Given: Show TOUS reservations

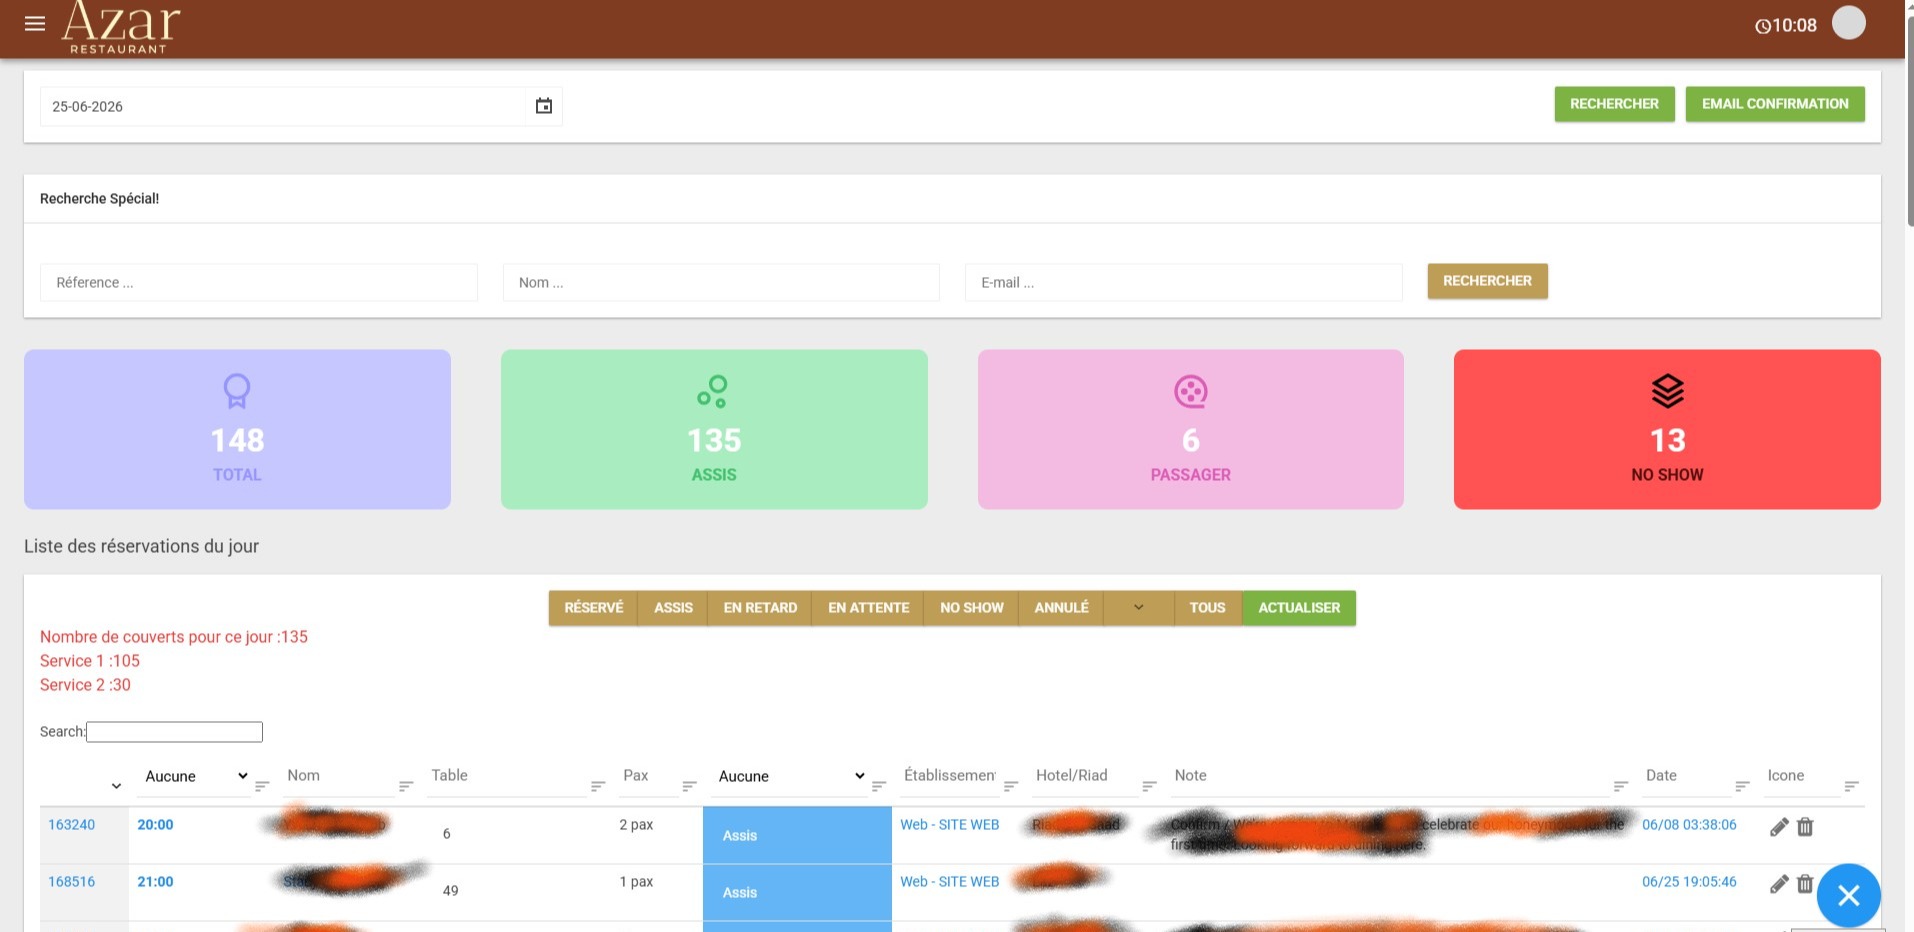Looking at the screenshot, I should [x=1207, y=608].
